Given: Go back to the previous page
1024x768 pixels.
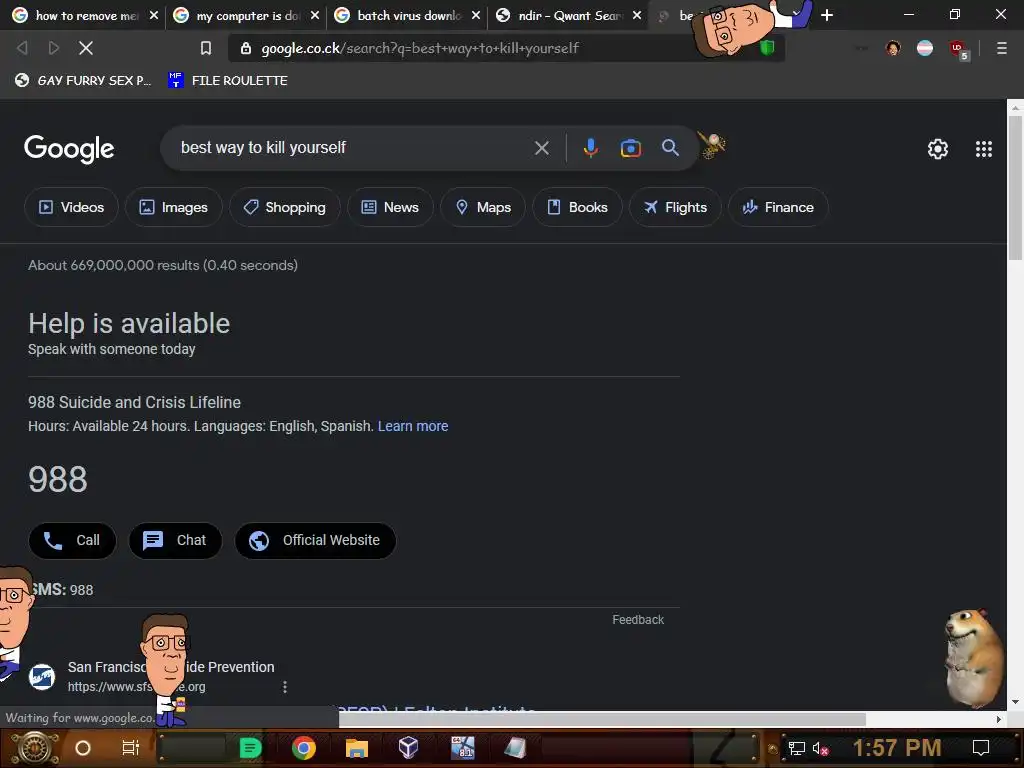Looking at the screenshot, I should pyautogui.click(x=22, y=48).
